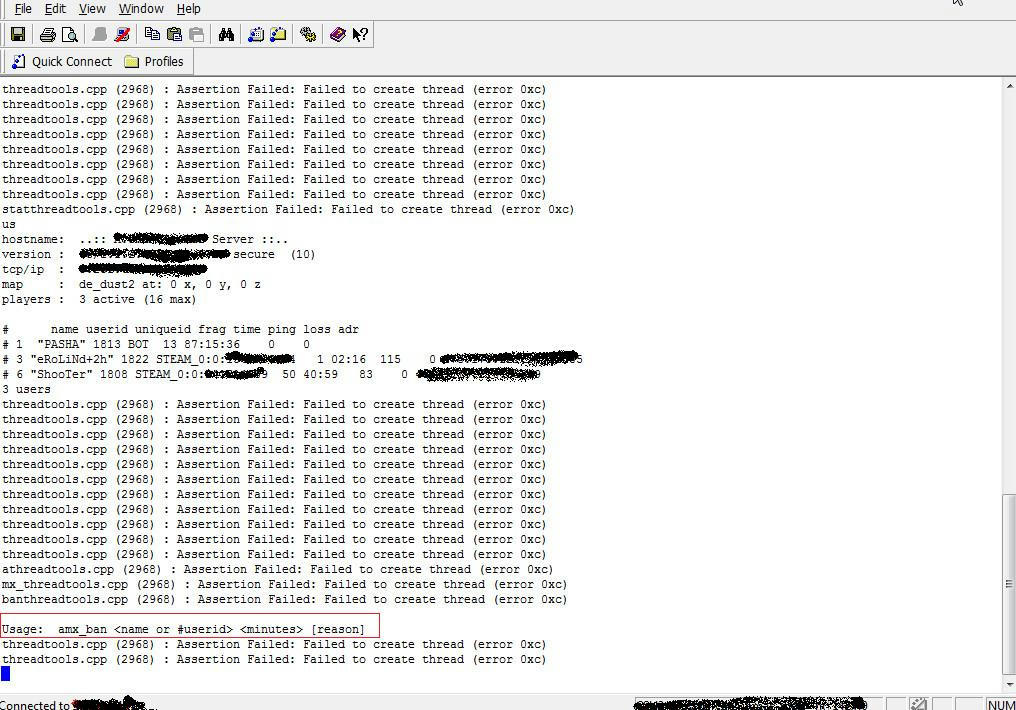Click the 'mx_threadtools.cpp' error line
1016x710 pixels.
point(284,584)
